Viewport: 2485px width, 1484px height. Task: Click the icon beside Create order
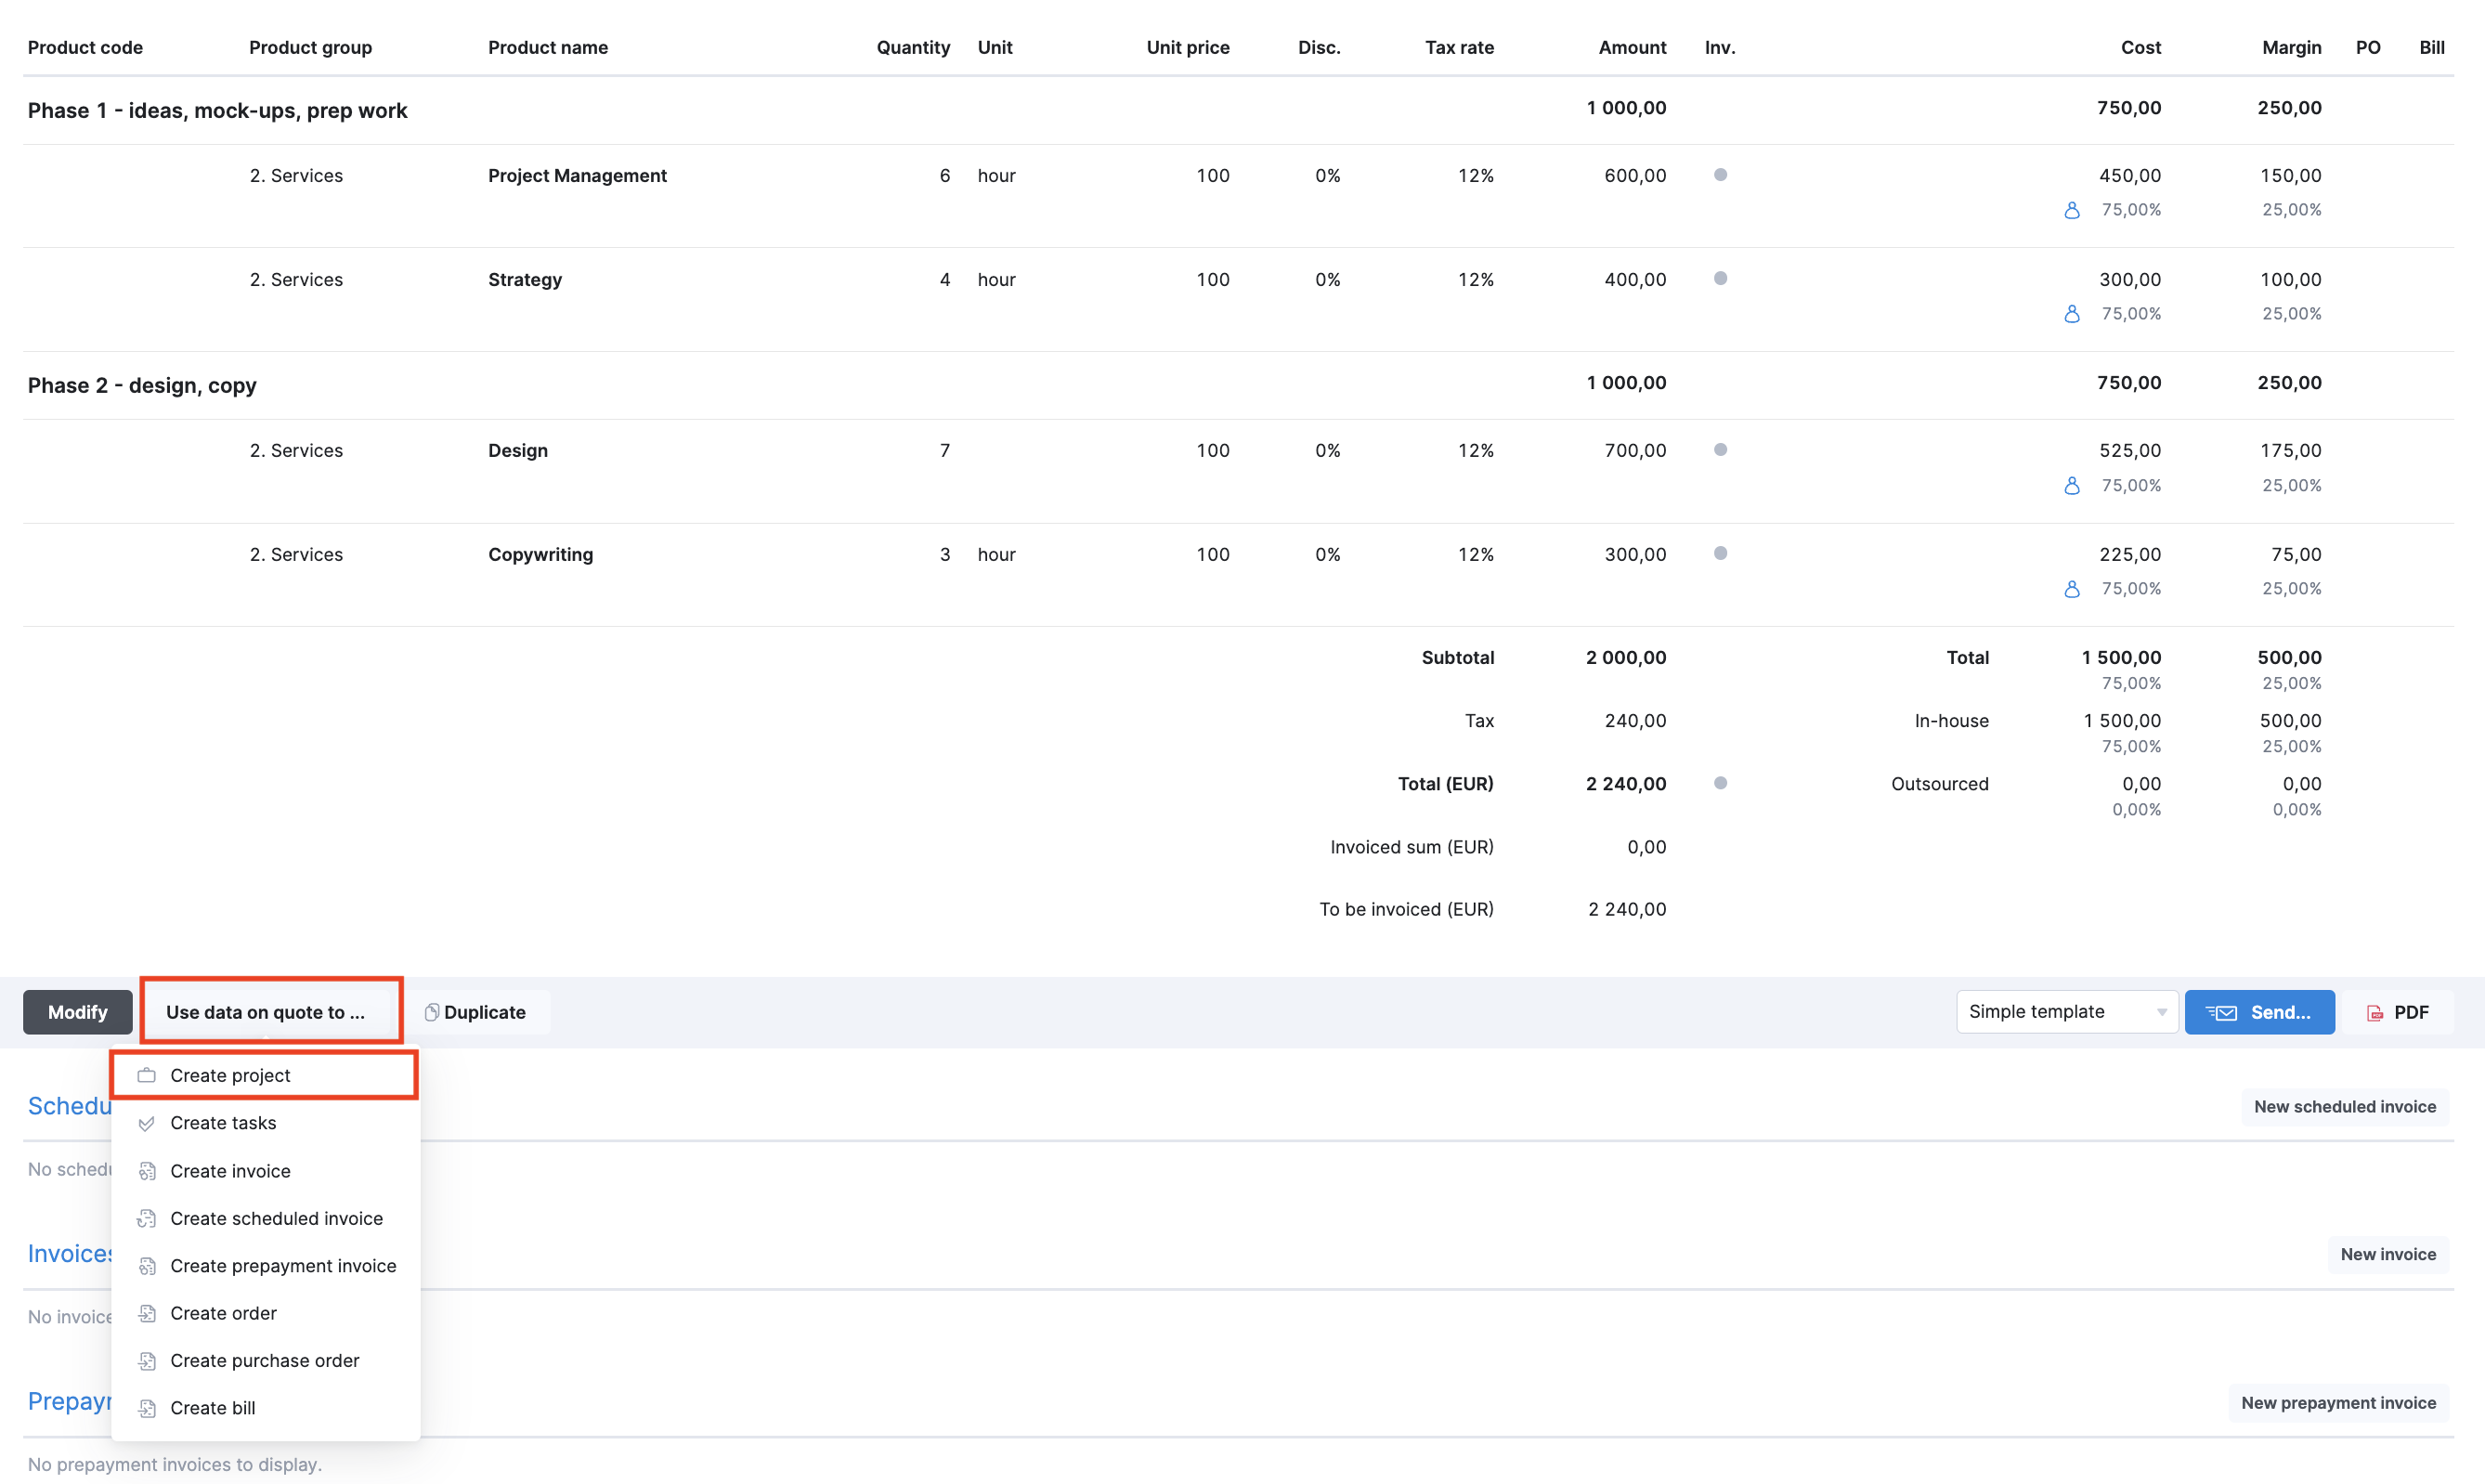click(x=147, y=1313)
